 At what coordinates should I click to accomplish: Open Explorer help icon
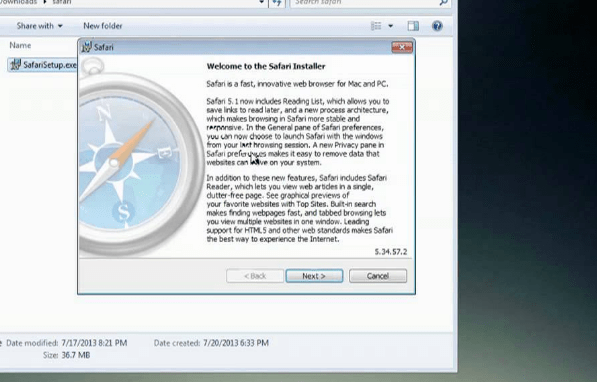point(437,26)
